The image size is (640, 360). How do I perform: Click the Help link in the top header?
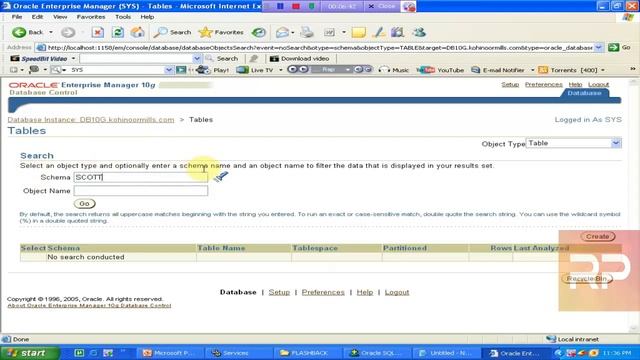coord(575,84)
